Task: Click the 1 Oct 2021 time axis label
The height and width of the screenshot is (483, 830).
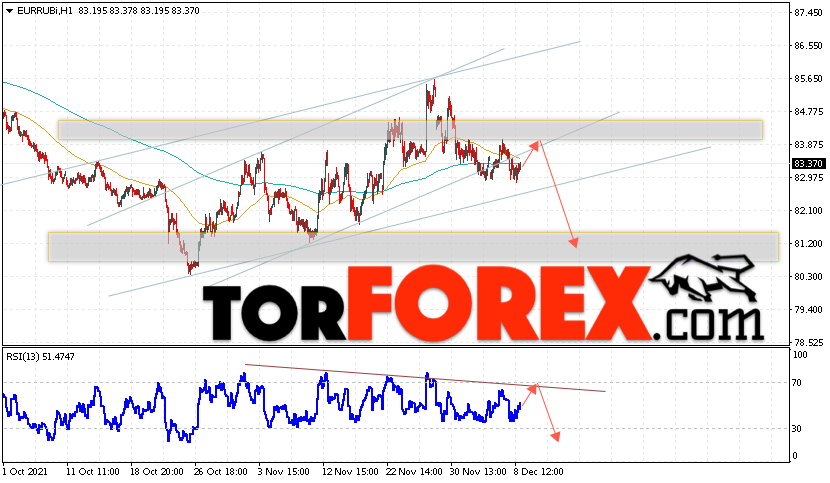Action: (x=25, y=471)
